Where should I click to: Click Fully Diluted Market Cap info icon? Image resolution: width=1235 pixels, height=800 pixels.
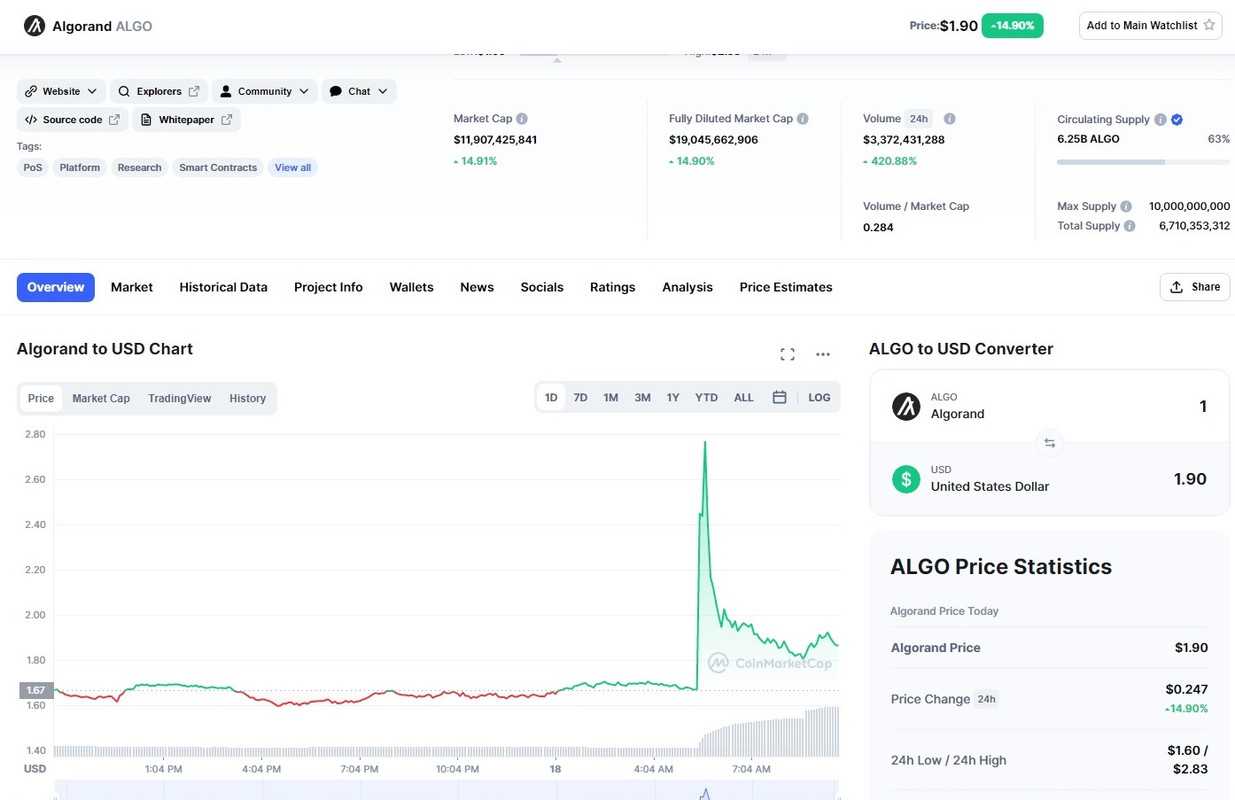point(803,119)
